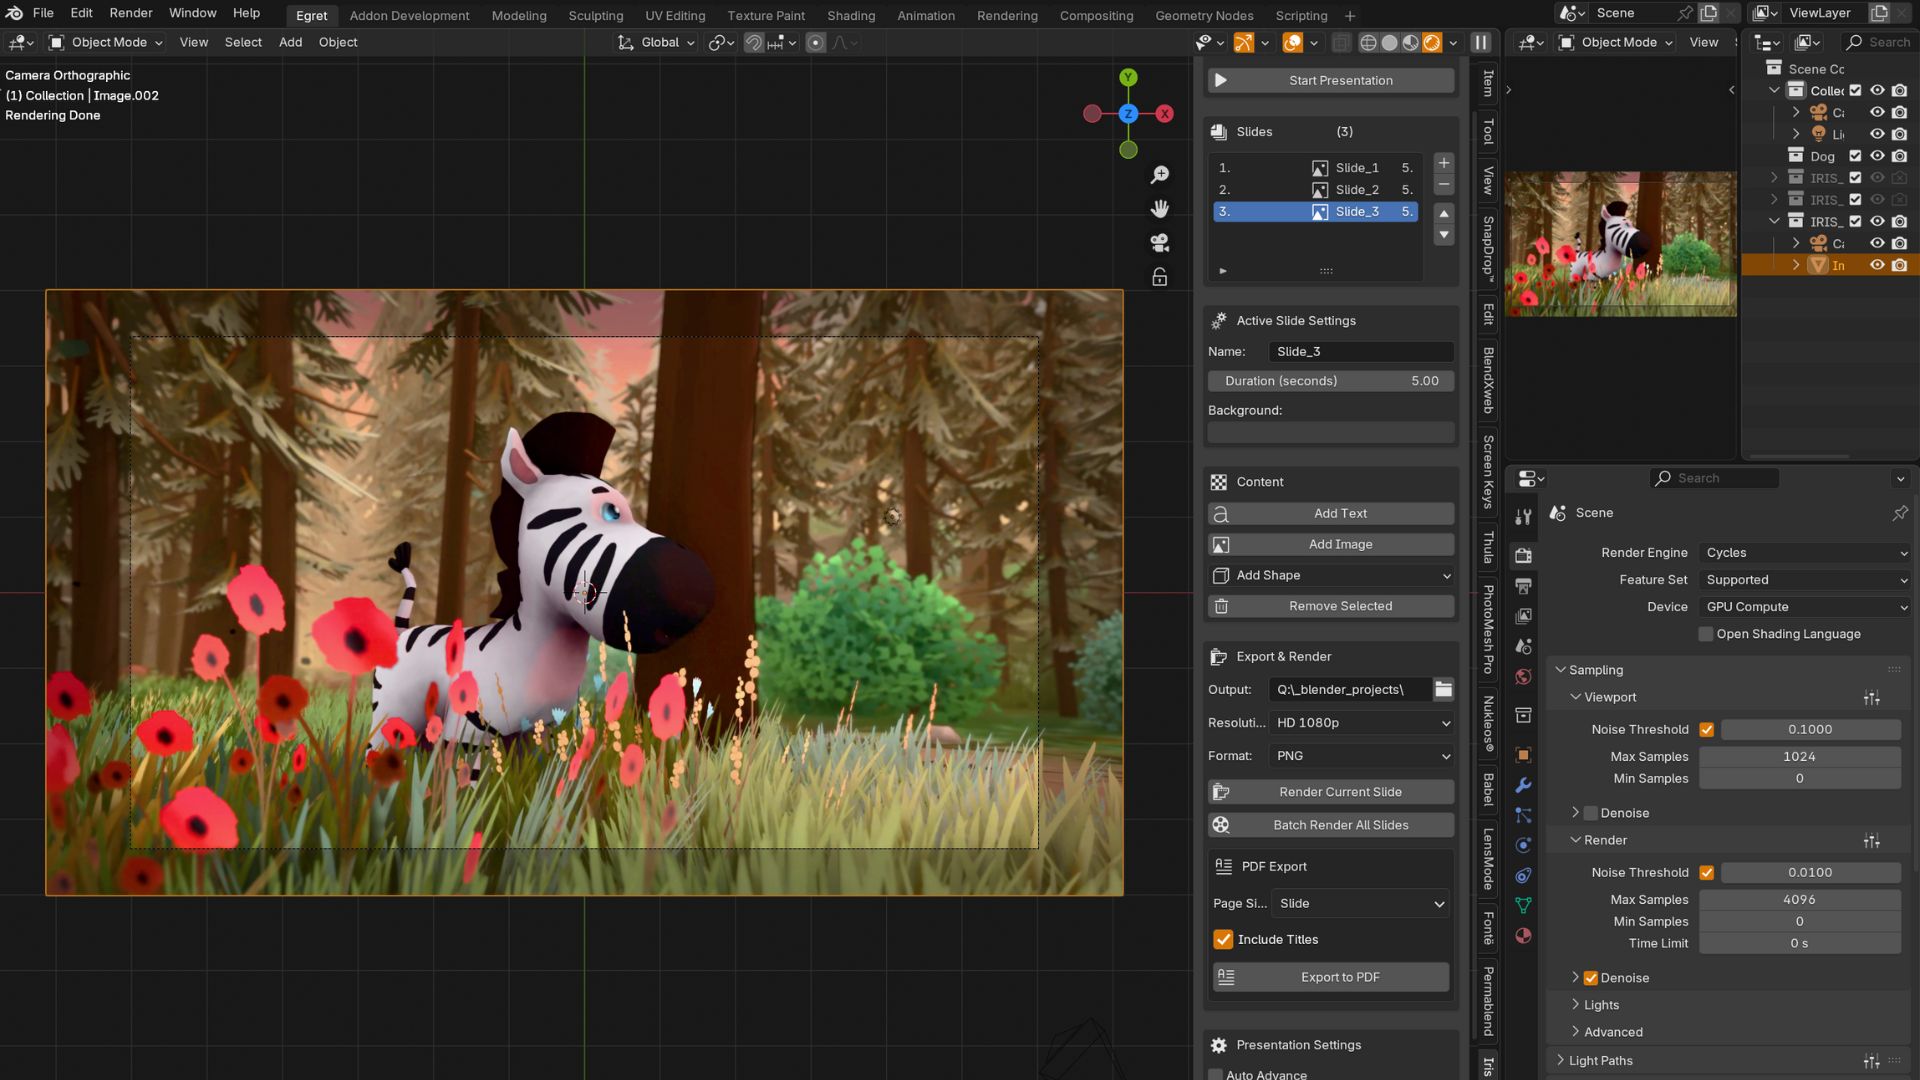
Task: Enable the Open Shading Language checkbox
Action: click(1706, 634)
